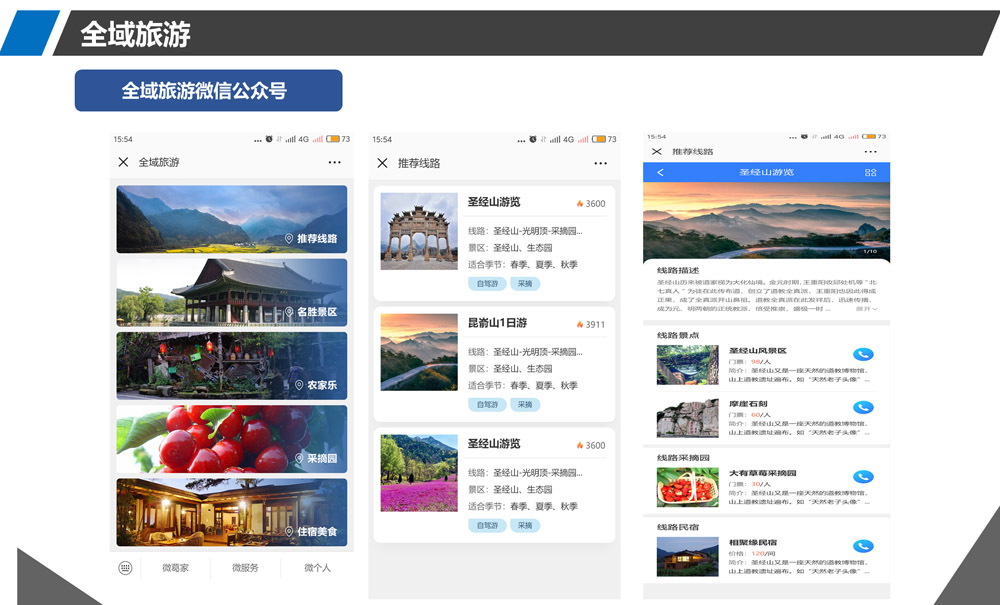1000x605 pixels.
Task: Click the 线路民宿 section heading
Action: point(678,527)
